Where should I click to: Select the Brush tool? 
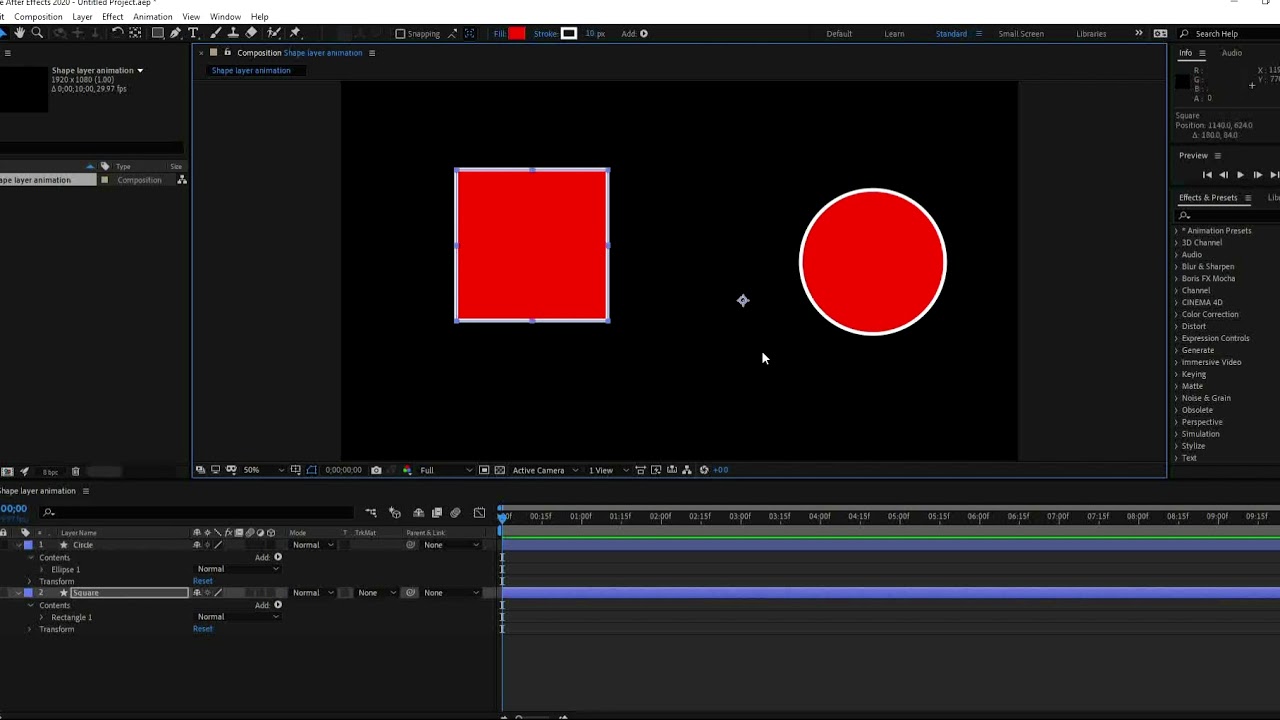[215, 33]
